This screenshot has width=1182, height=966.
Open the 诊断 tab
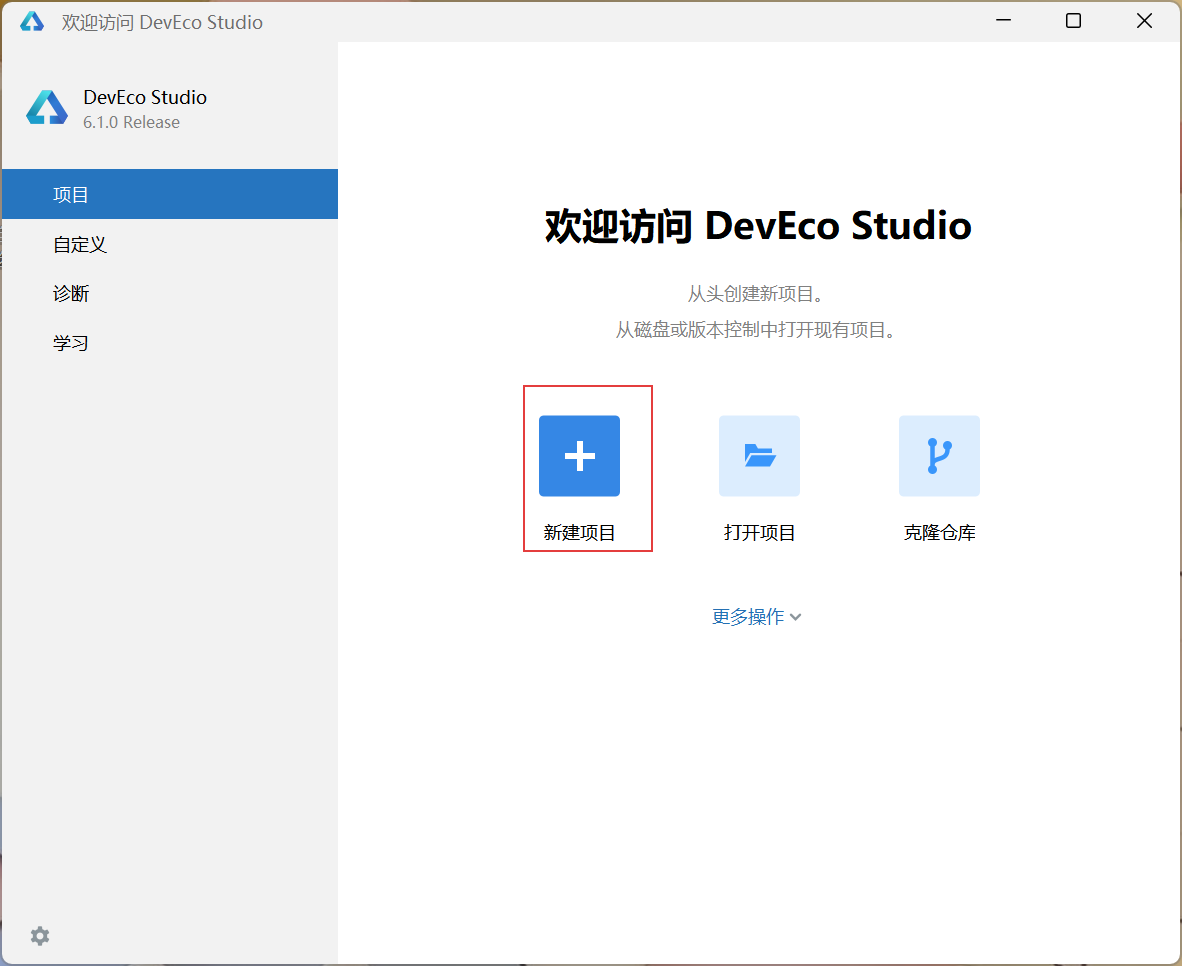tap(170, 293)
